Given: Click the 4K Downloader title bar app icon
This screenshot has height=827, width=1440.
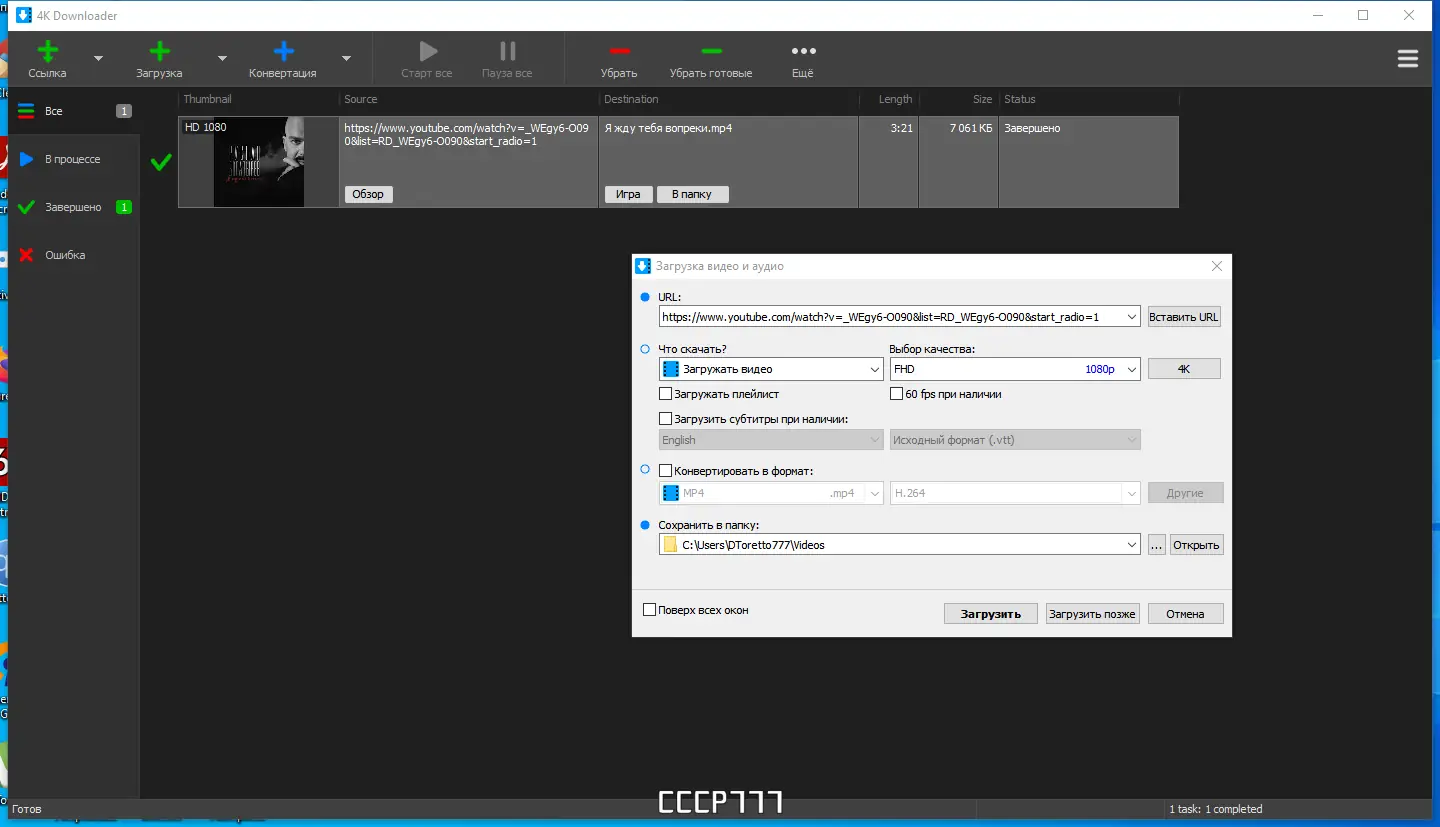Looking at the screenshot, I should pyautogui.click(x=25, y=15).
